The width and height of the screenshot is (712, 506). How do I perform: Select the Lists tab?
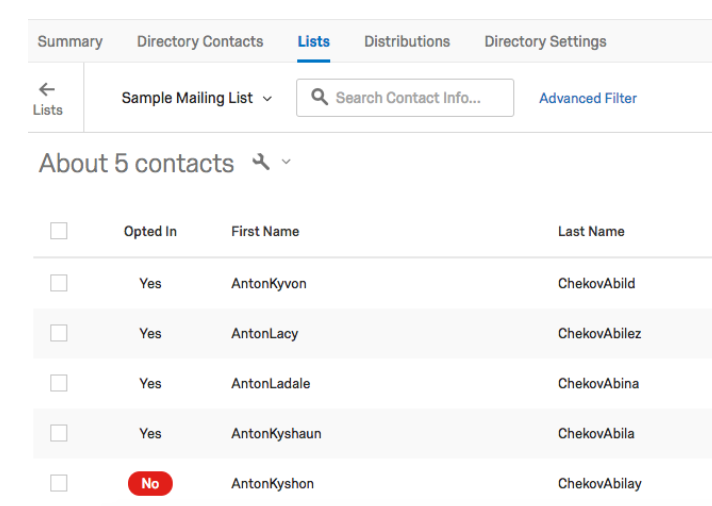314,42
